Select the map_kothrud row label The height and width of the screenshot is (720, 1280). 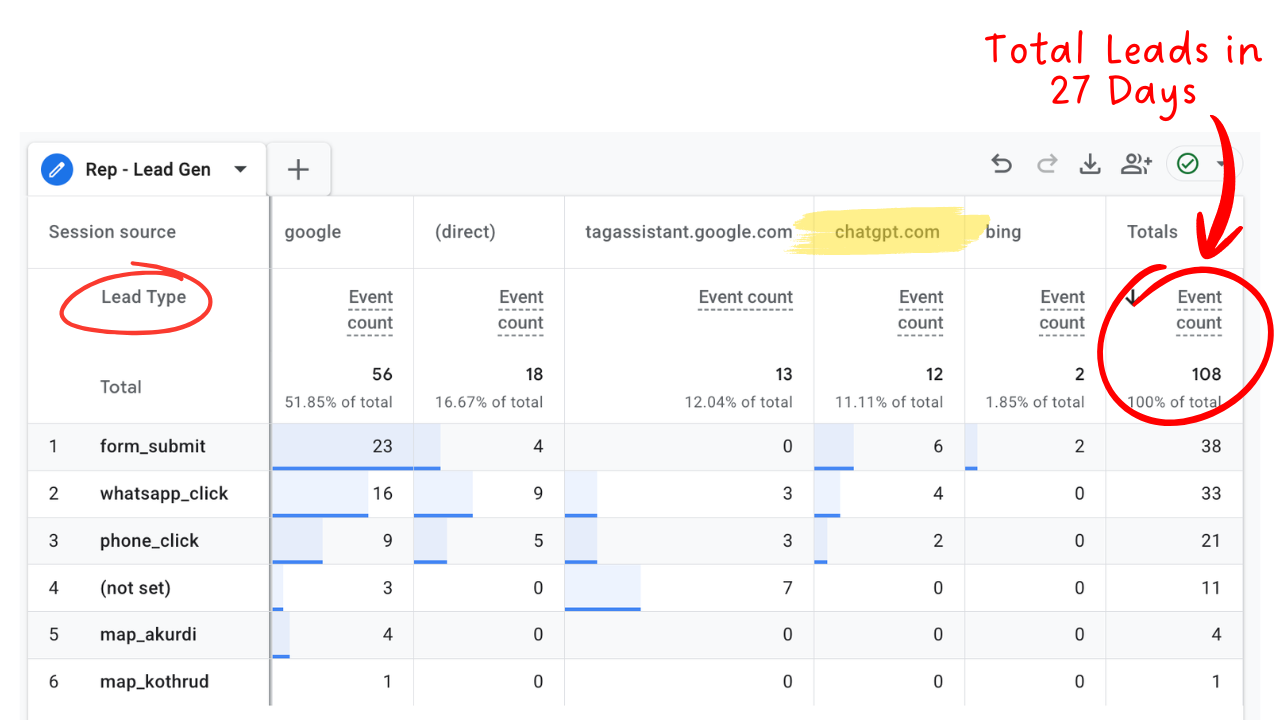click(x=155, y=681)
